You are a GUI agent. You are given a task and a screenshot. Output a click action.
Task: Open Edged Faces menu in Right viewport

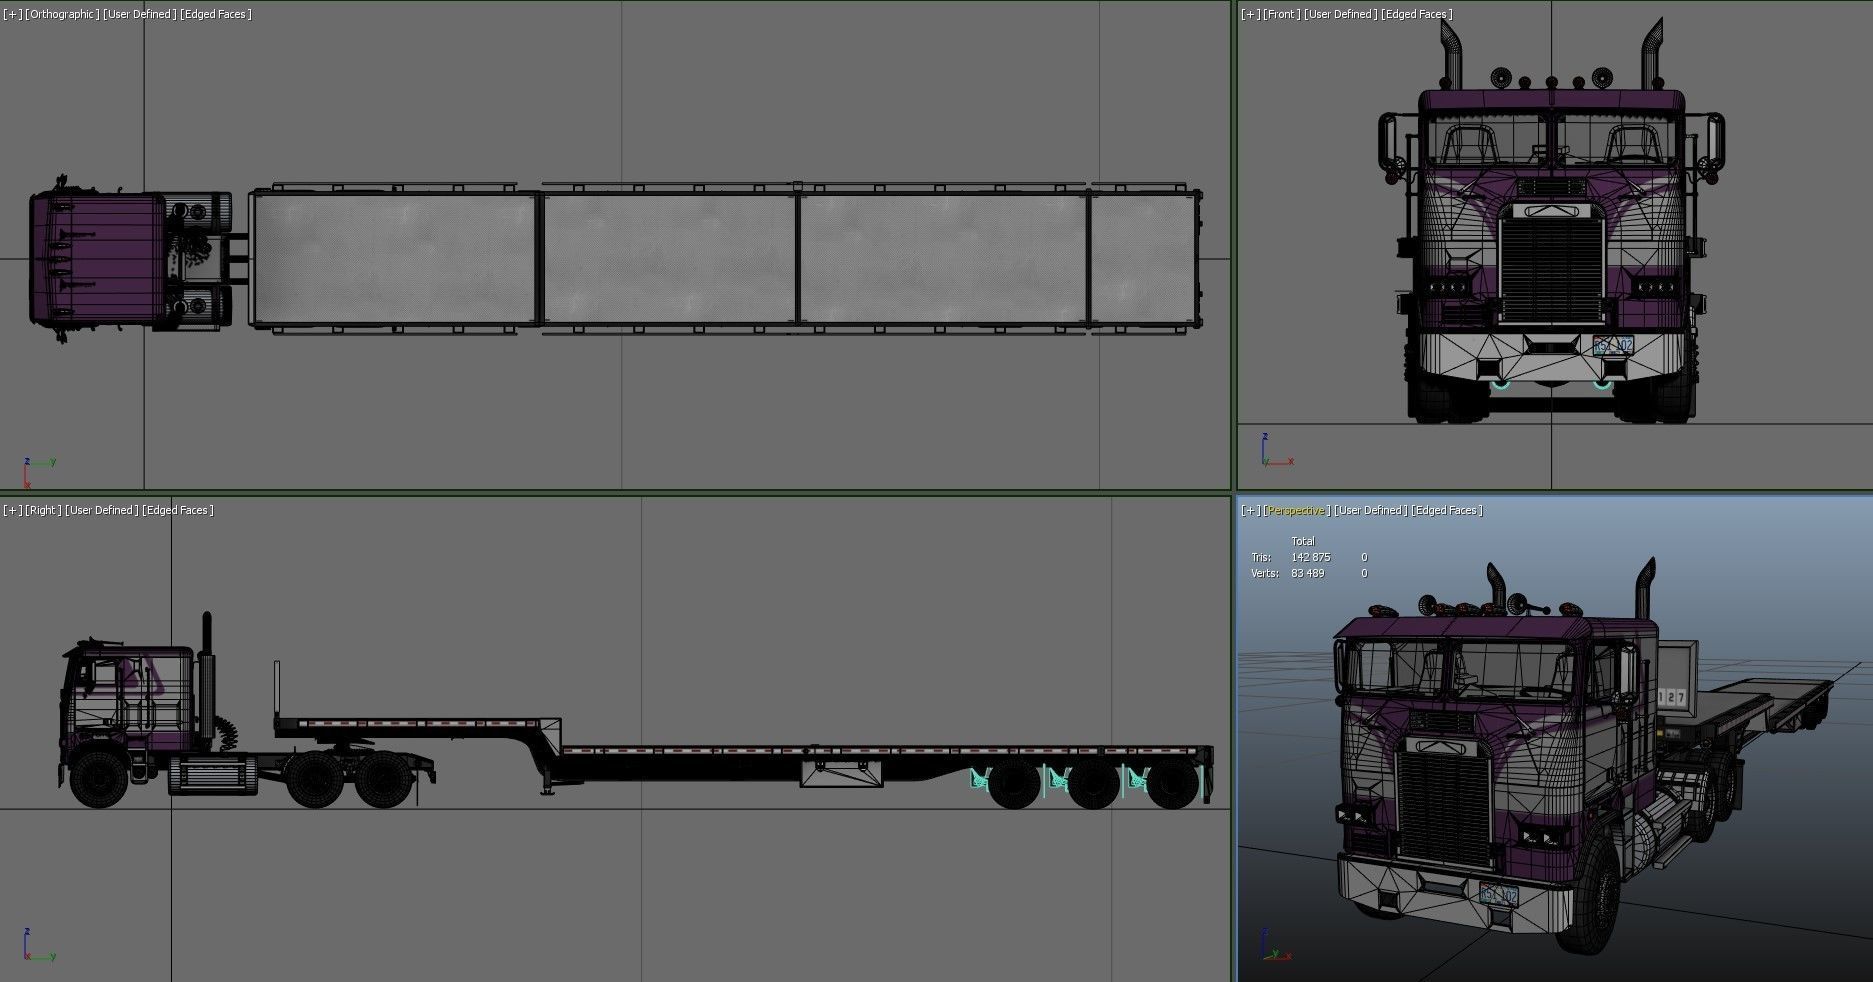click(x=178, y=510)
